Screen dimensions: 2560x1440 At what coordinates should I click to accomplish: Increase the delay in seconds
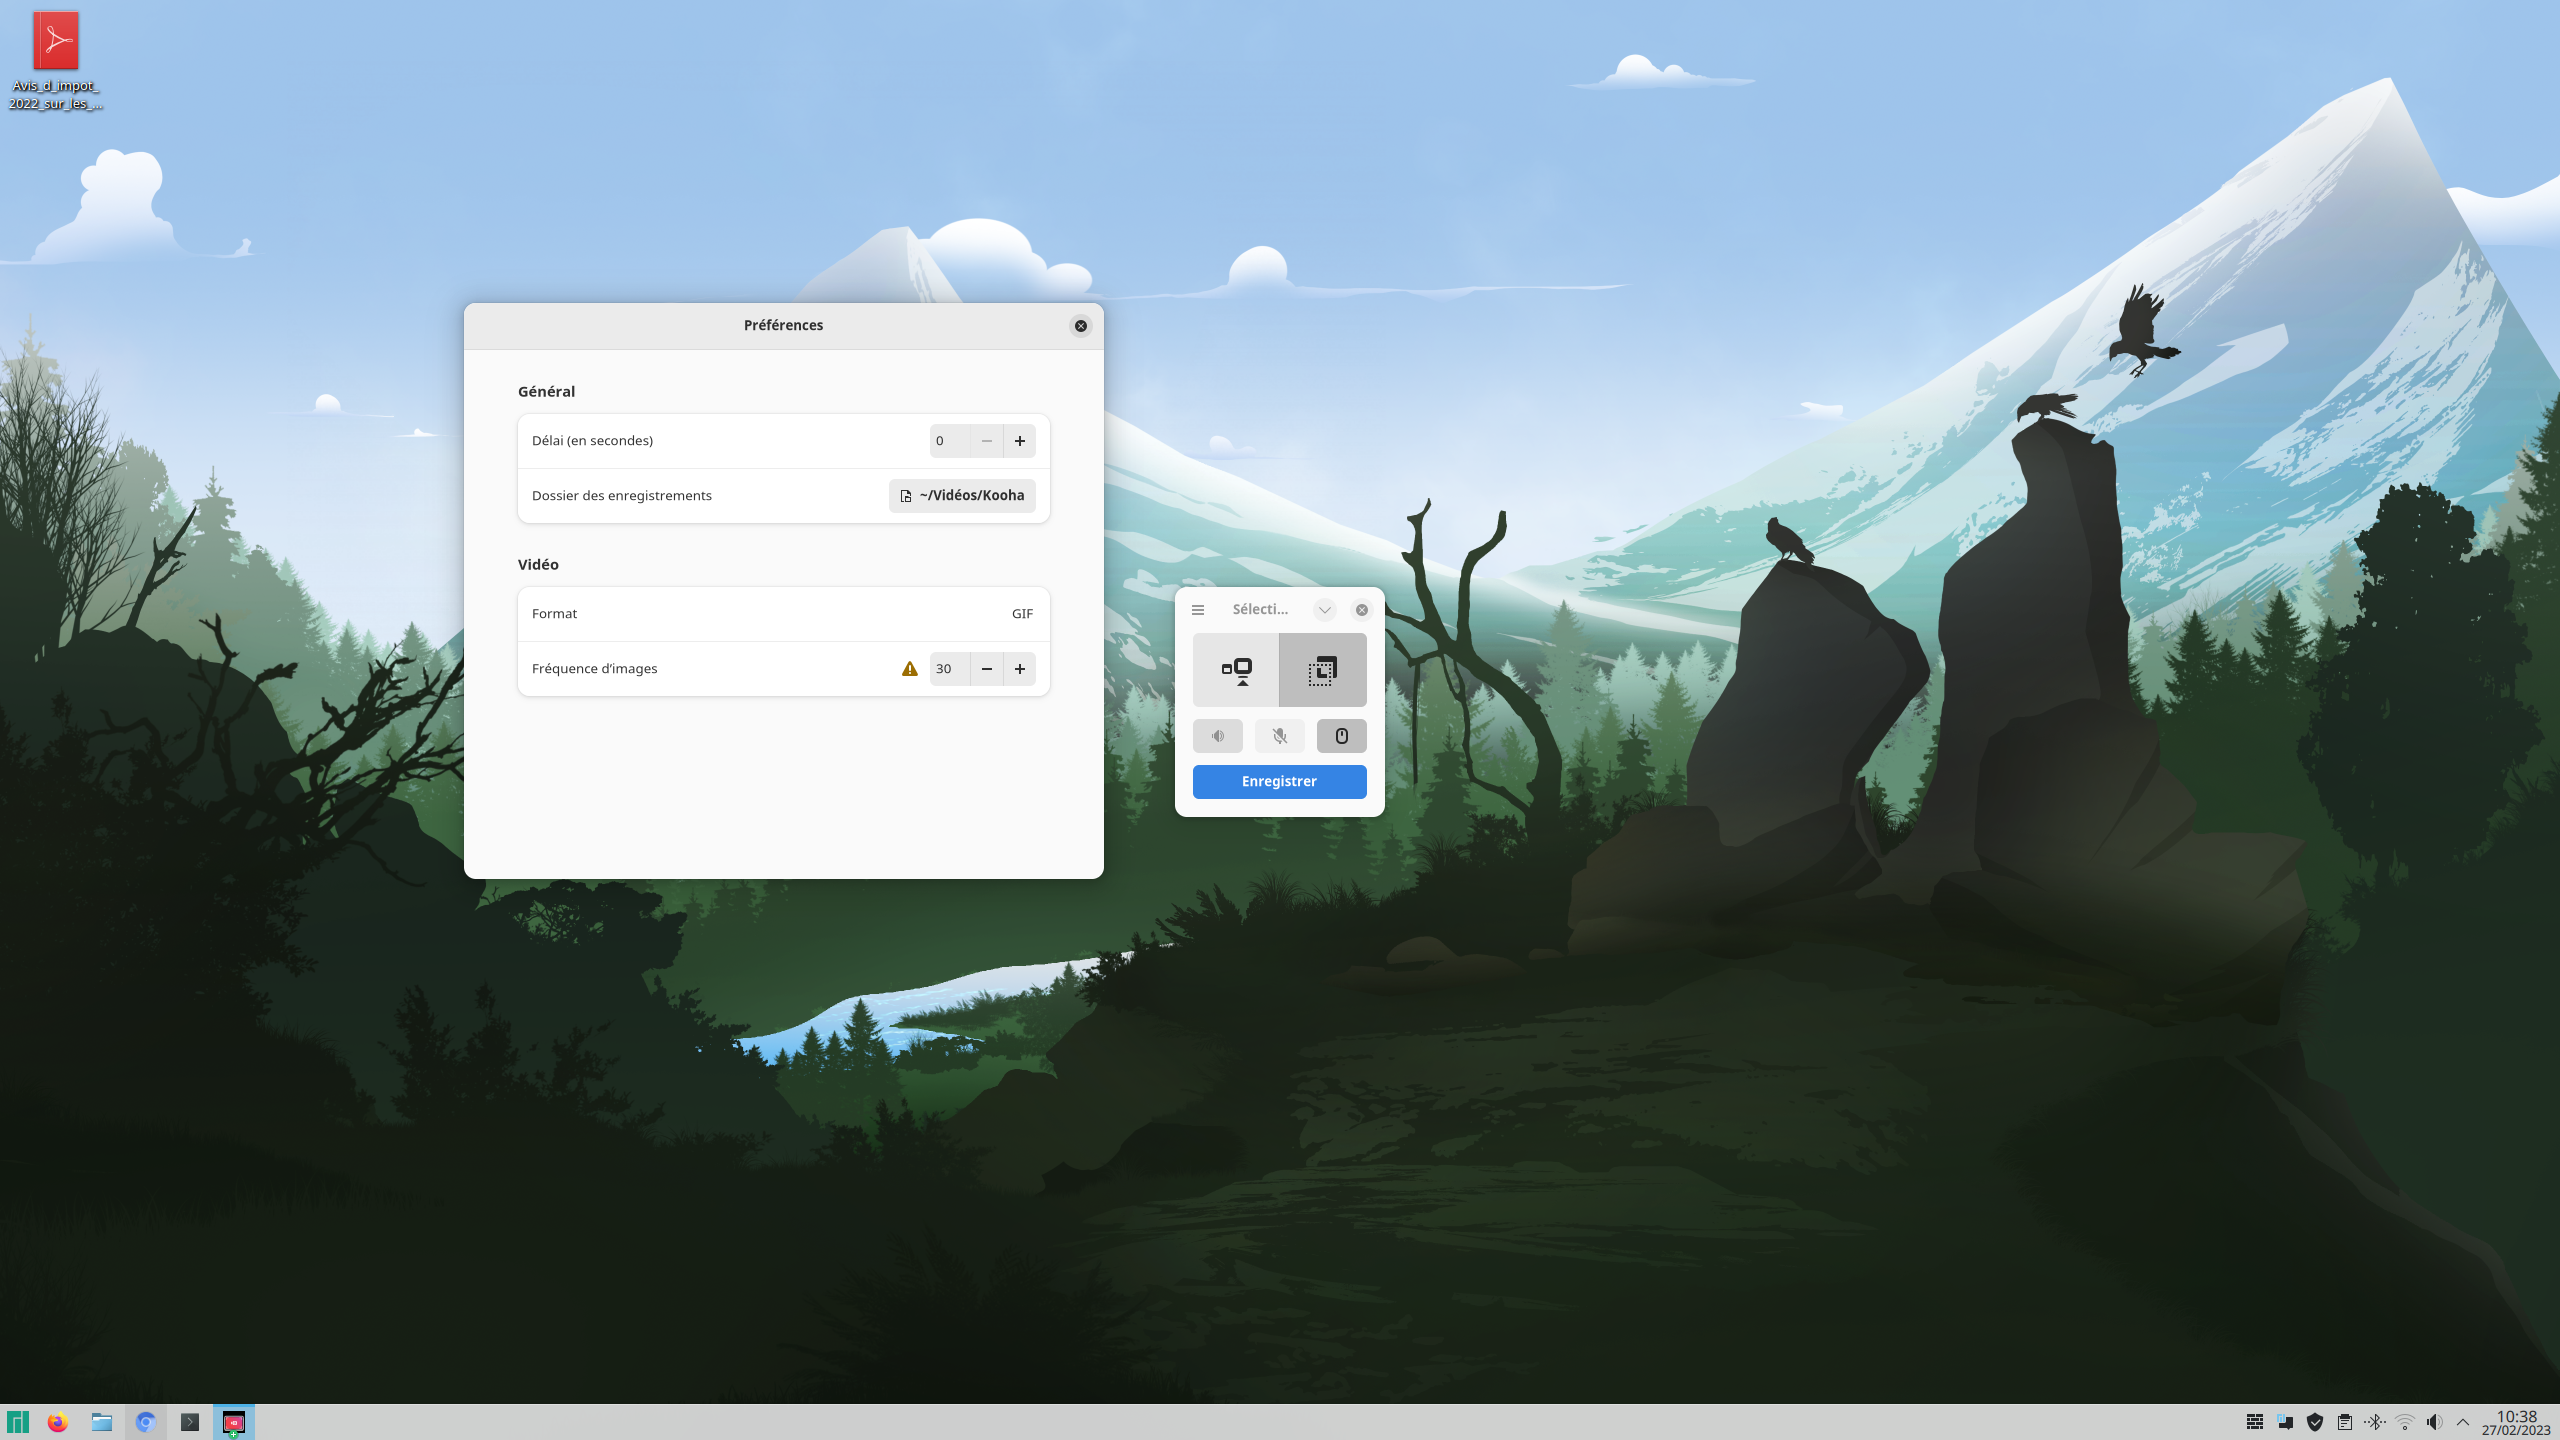tap(1019, 441)
